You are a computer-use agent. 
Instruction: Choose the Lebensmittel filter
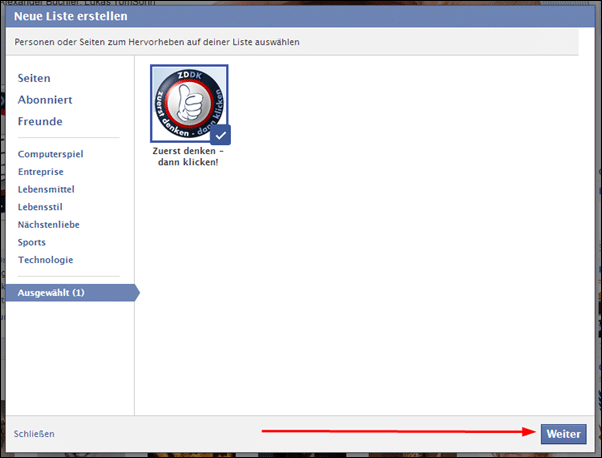[x=46, y=189]
